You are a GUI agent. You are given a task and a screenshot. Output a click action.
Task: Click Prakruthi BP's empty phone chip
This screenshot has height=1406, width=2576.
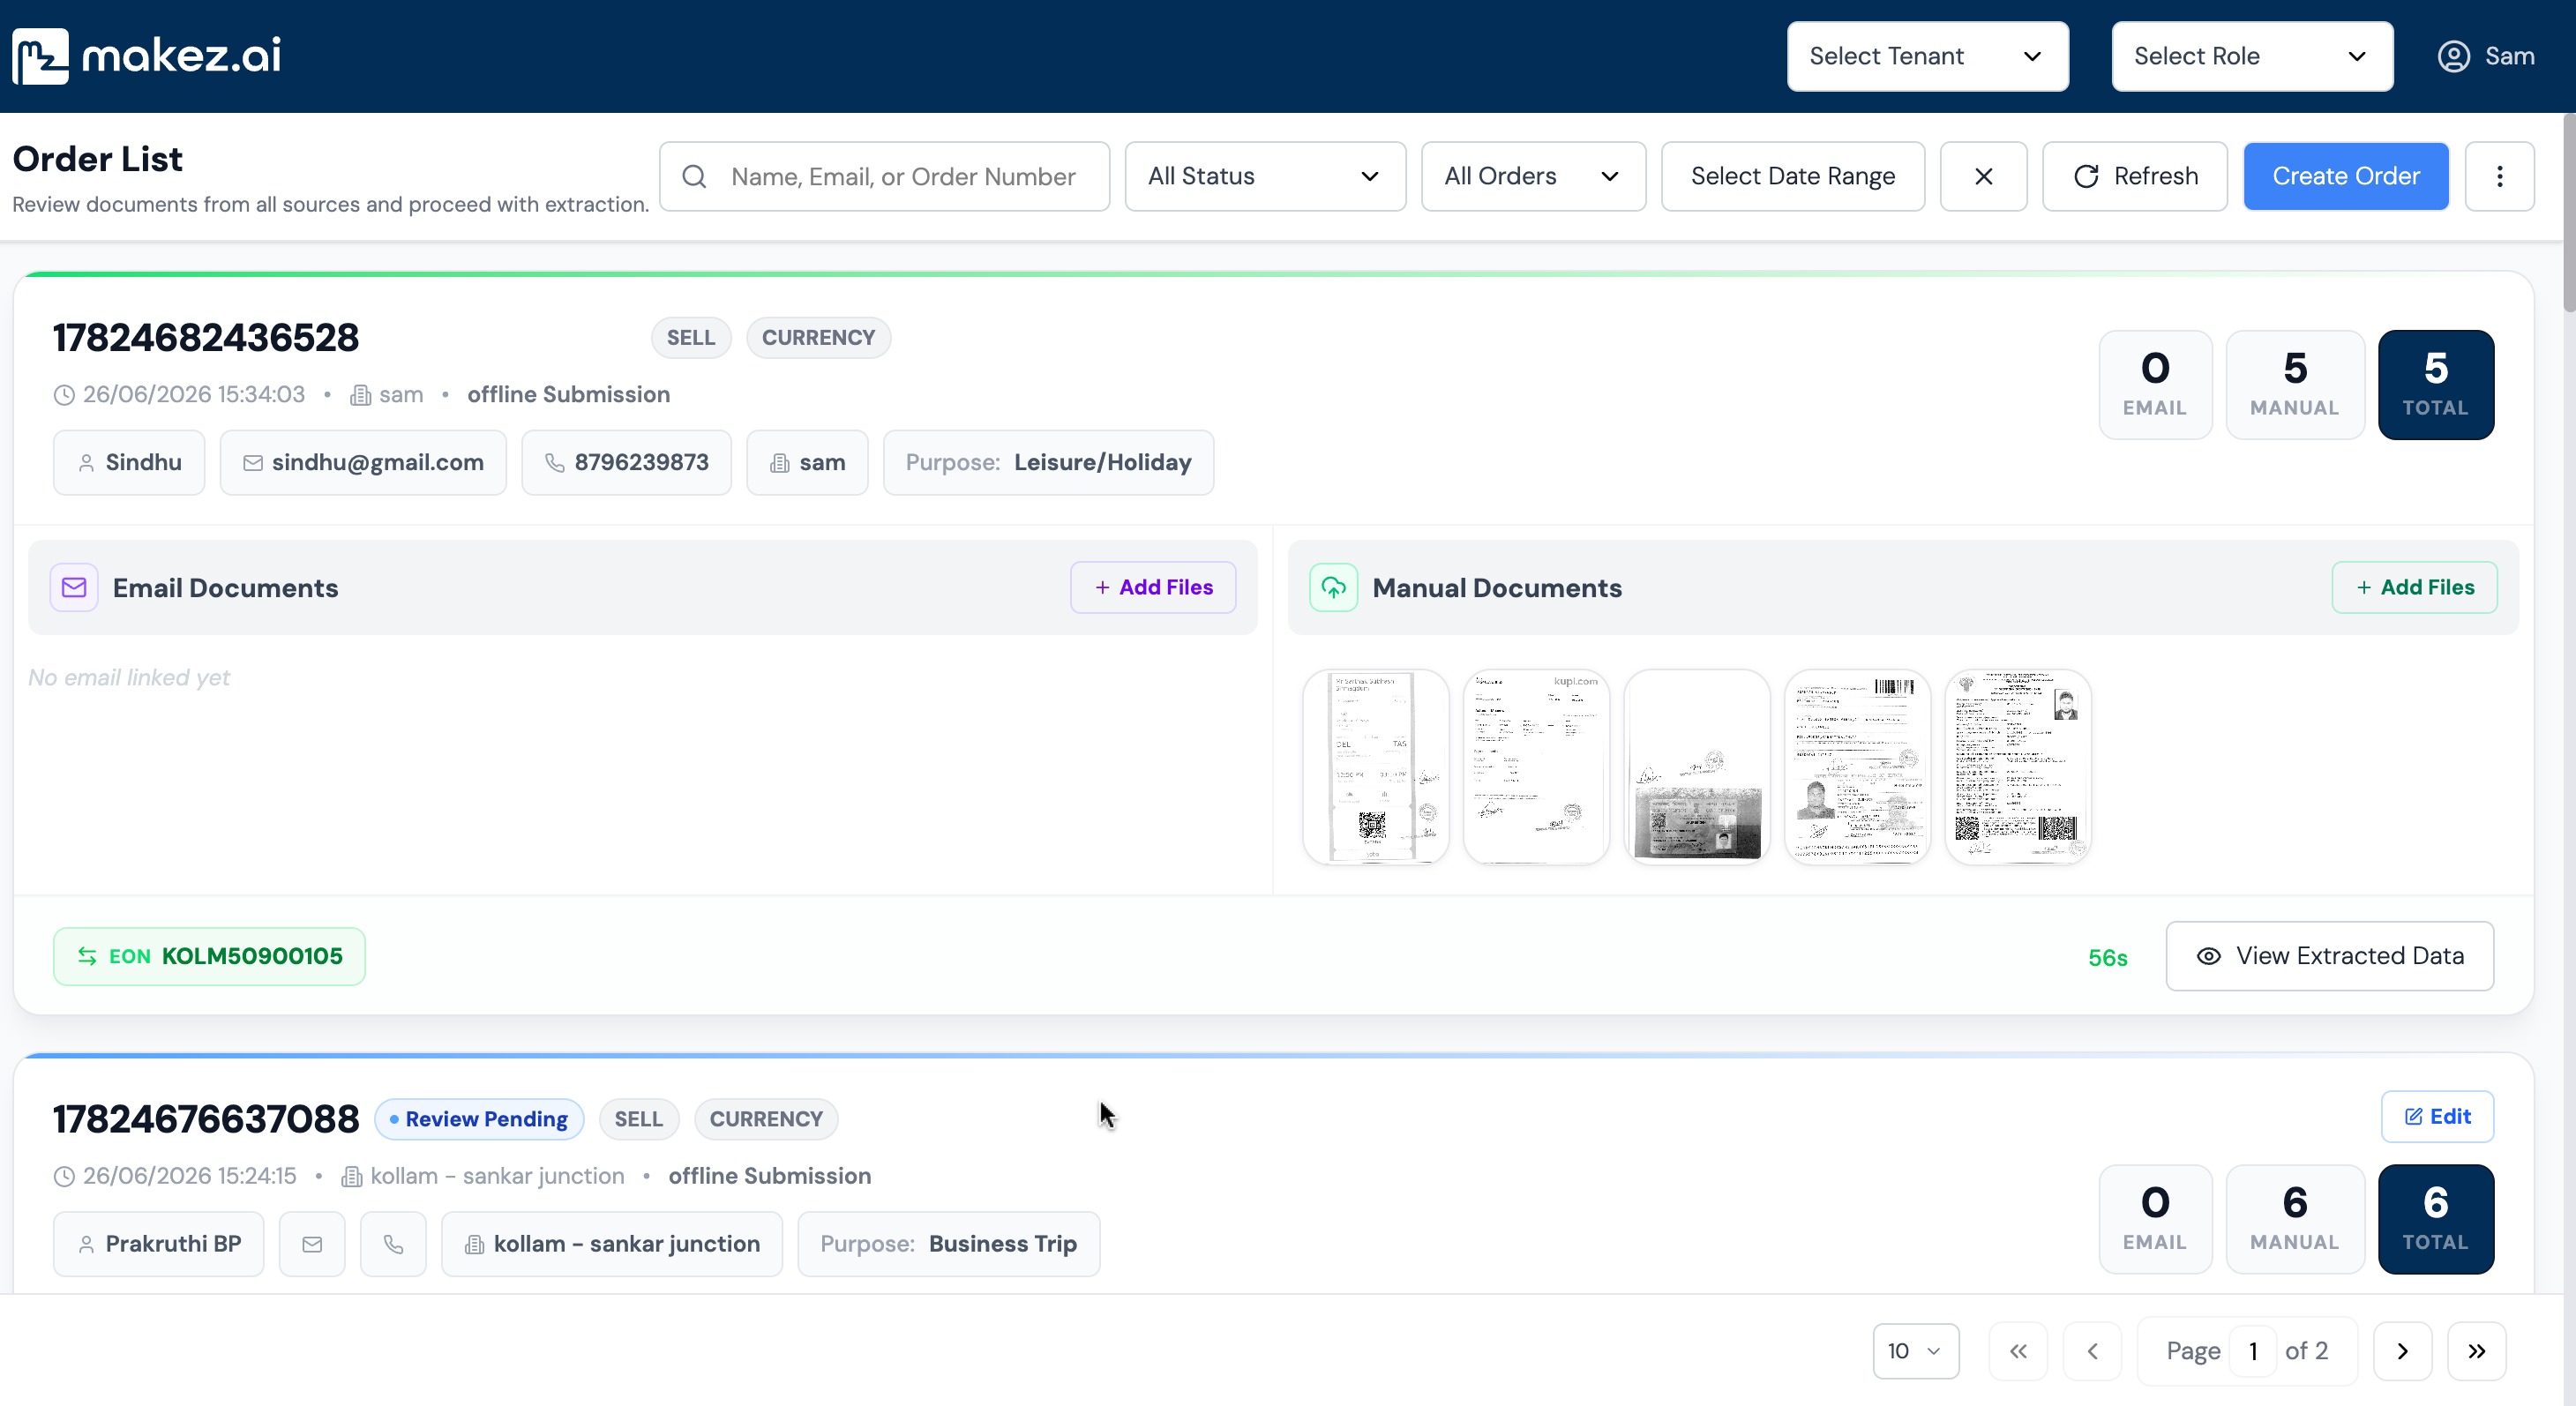(393, 1244)
